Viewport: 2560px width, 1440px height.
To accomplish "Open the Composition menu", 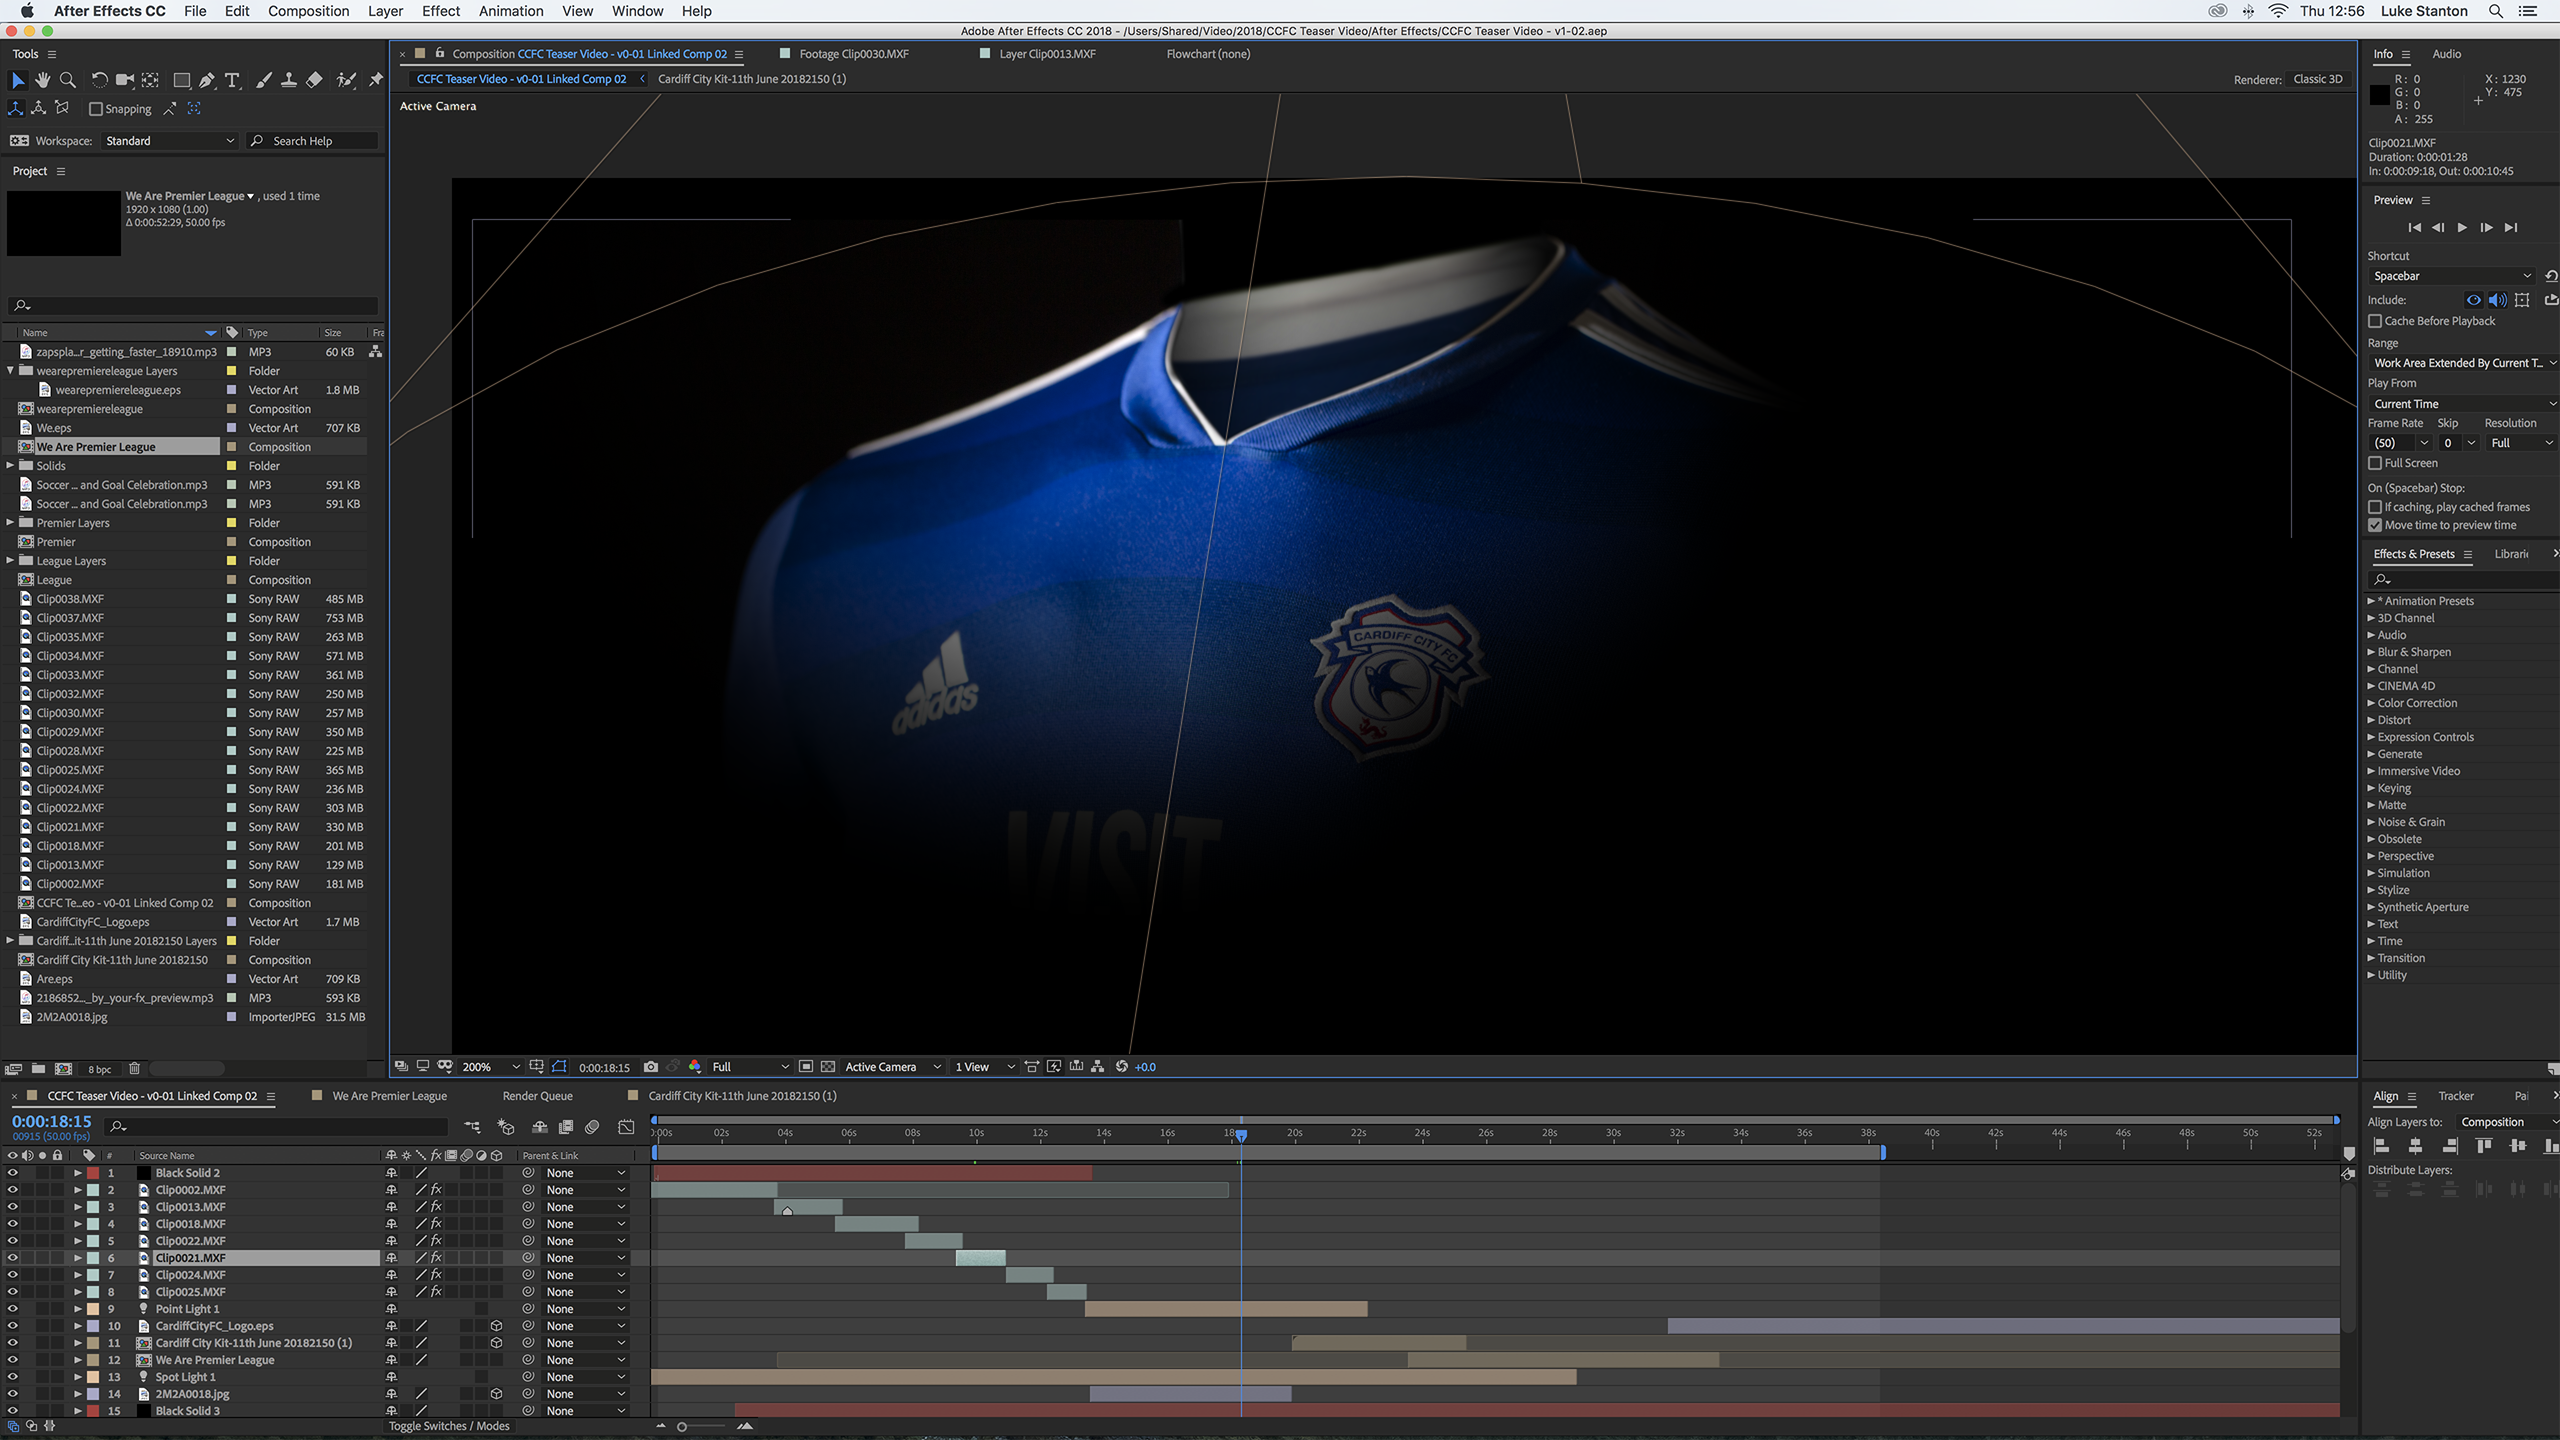I will [308, 11].
